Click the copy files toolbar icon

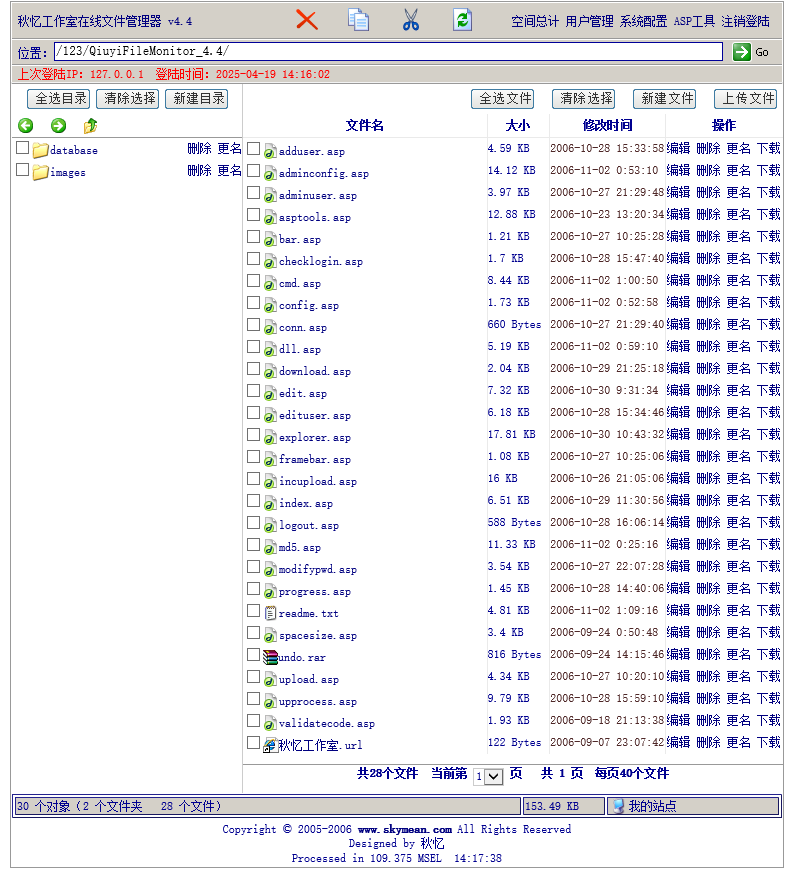point(358,20)
